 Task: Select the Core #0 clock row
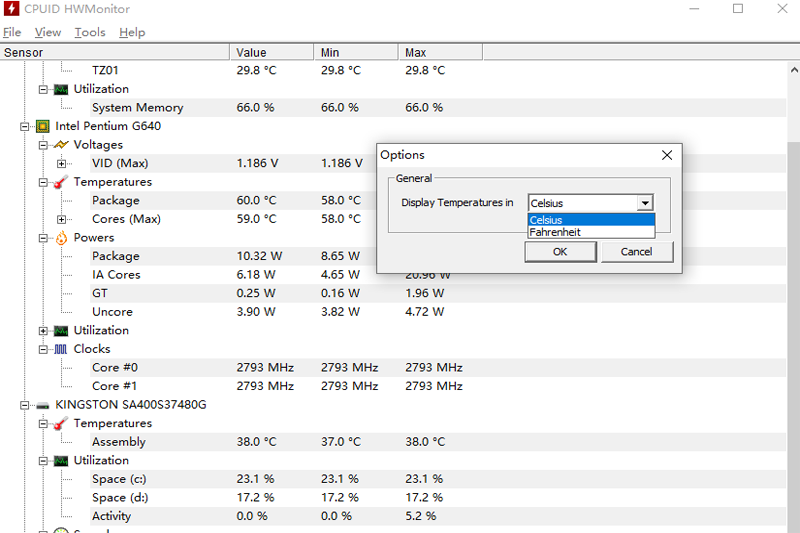pos(437,368)
